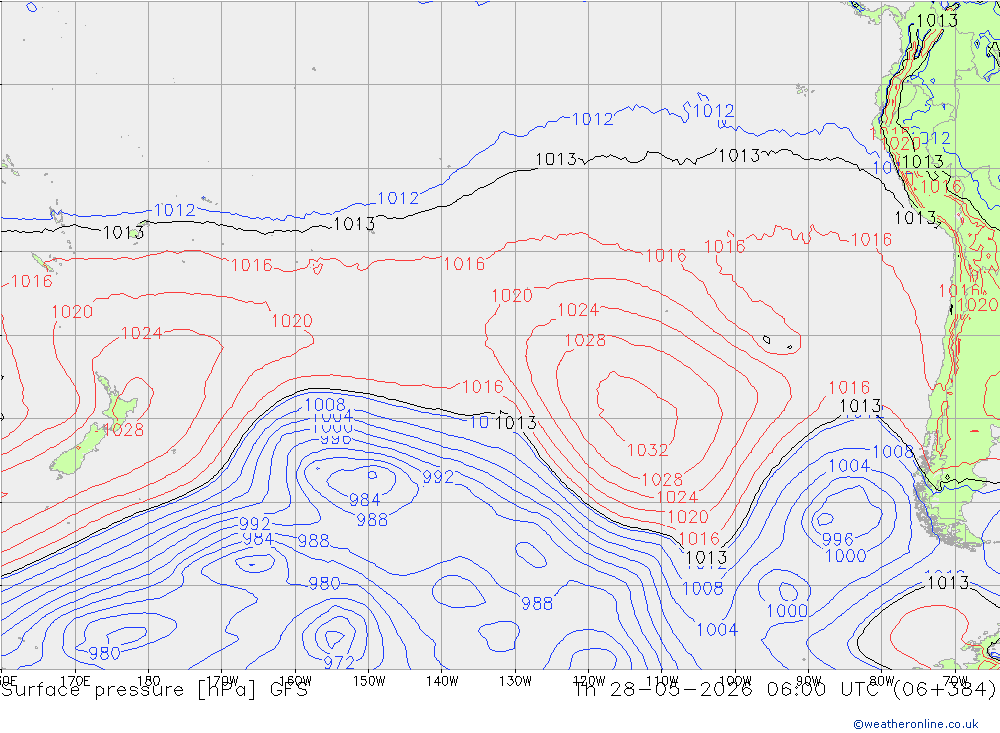Click the 1008 blue label near 160W
This screenshot has width=1000, height=733.
[x=325, y=405]
